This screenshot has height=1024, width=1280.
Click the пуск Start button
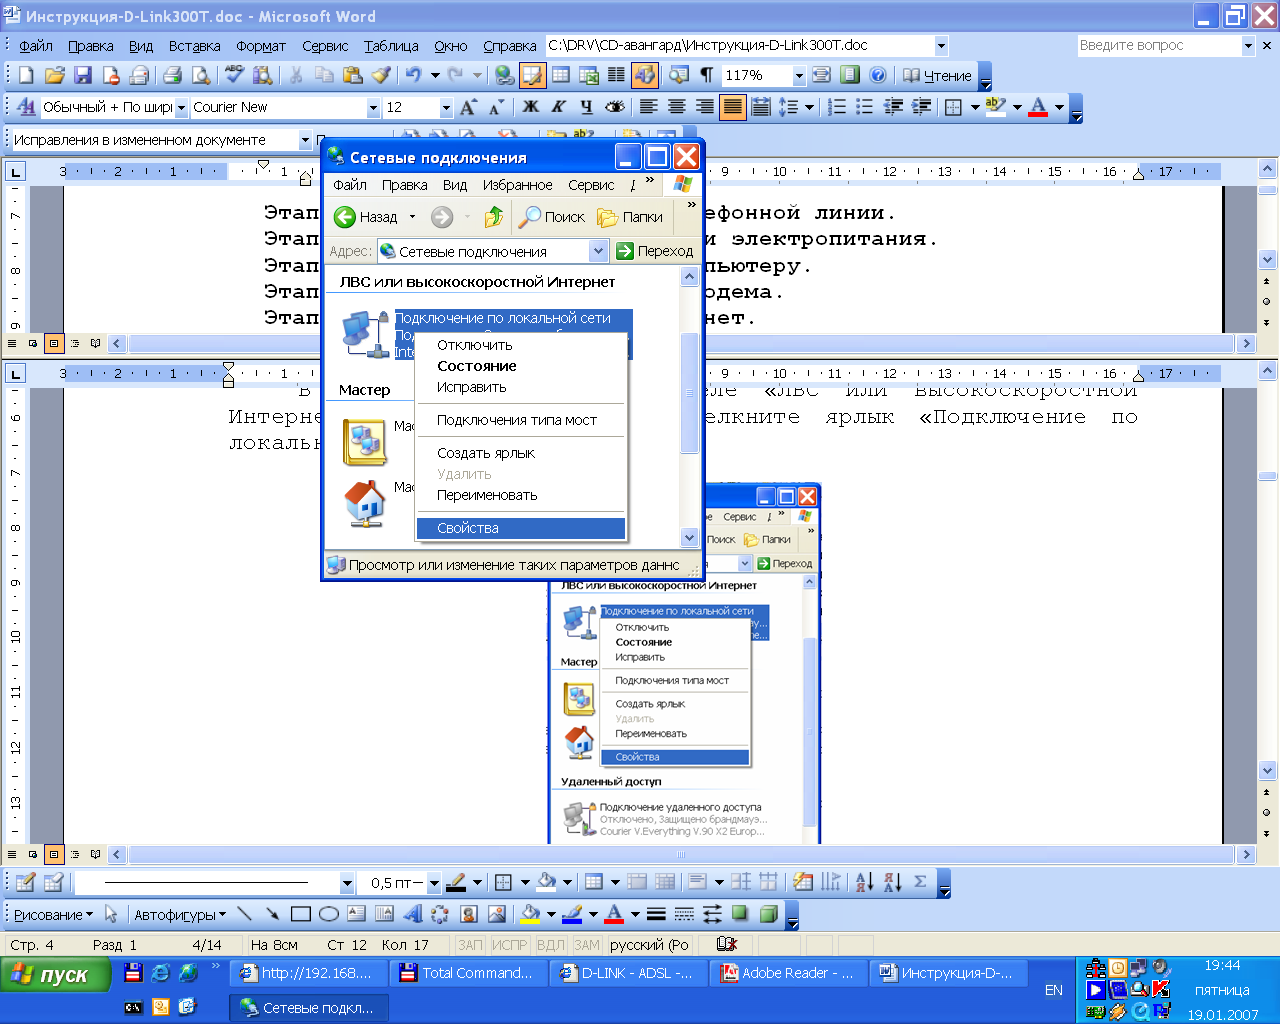coord(55,975)
